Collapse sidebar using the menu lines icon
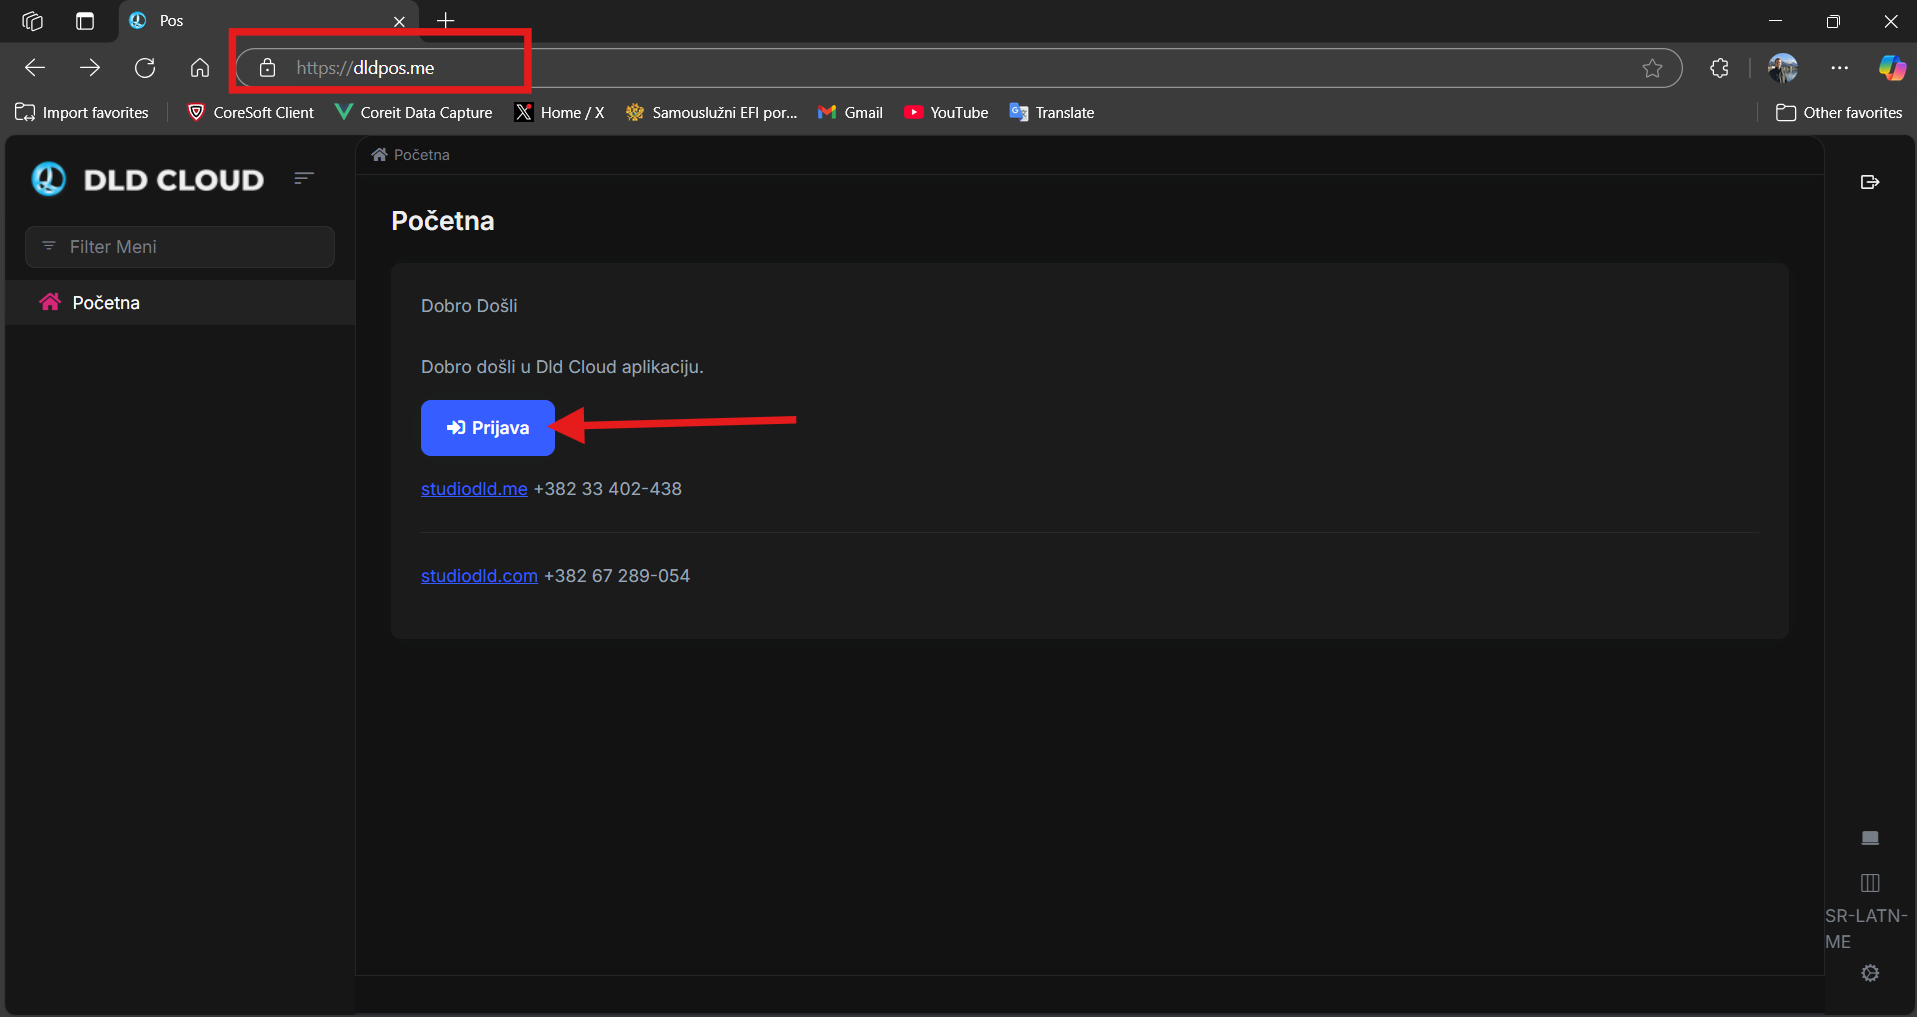 click(x=304, y=178)
